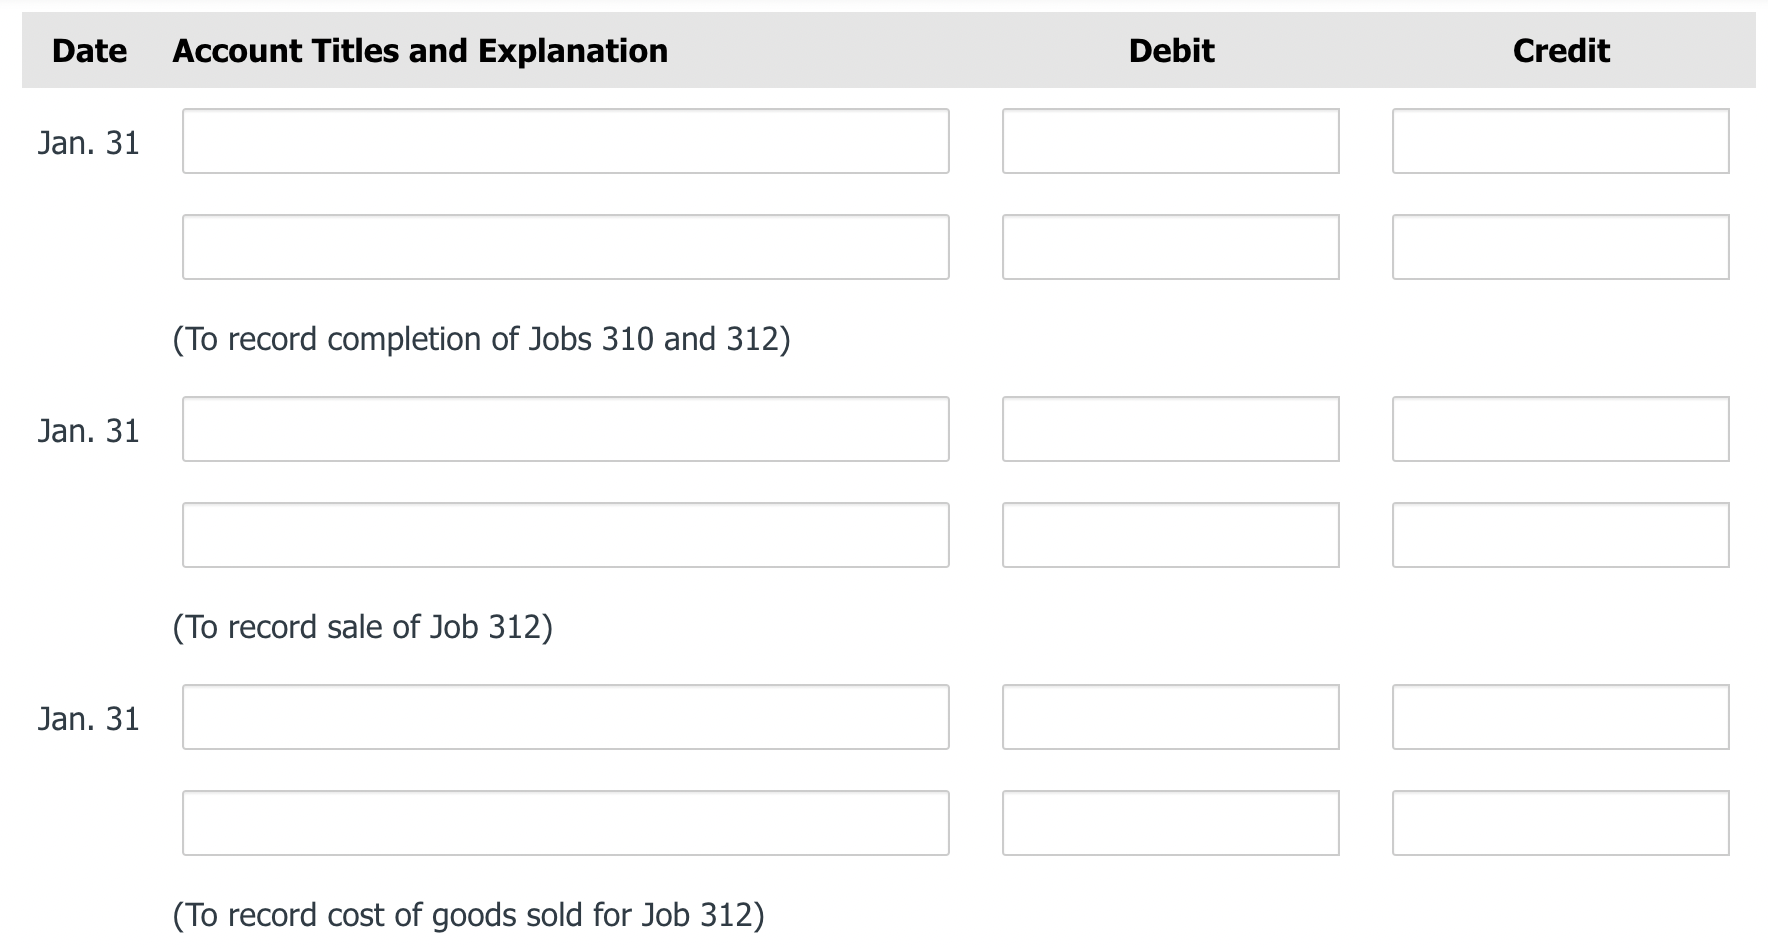1768x948 pixels.
Task: Click the second row debit amount field
Action: pyautogui.click(x=1170, y=246)
